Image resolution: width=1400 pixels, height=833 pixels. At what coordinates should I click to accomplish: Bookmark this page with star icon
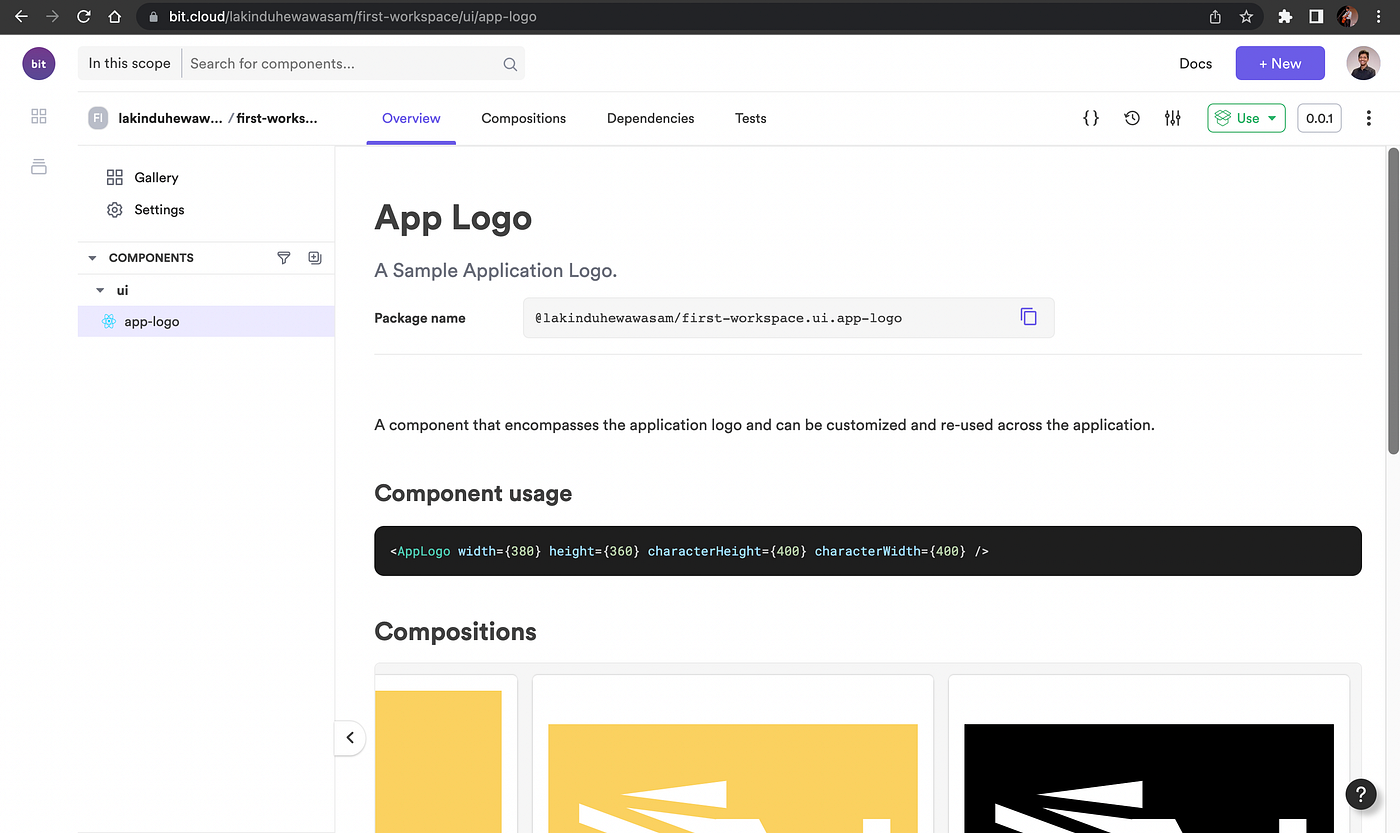tap(1246, 16)
